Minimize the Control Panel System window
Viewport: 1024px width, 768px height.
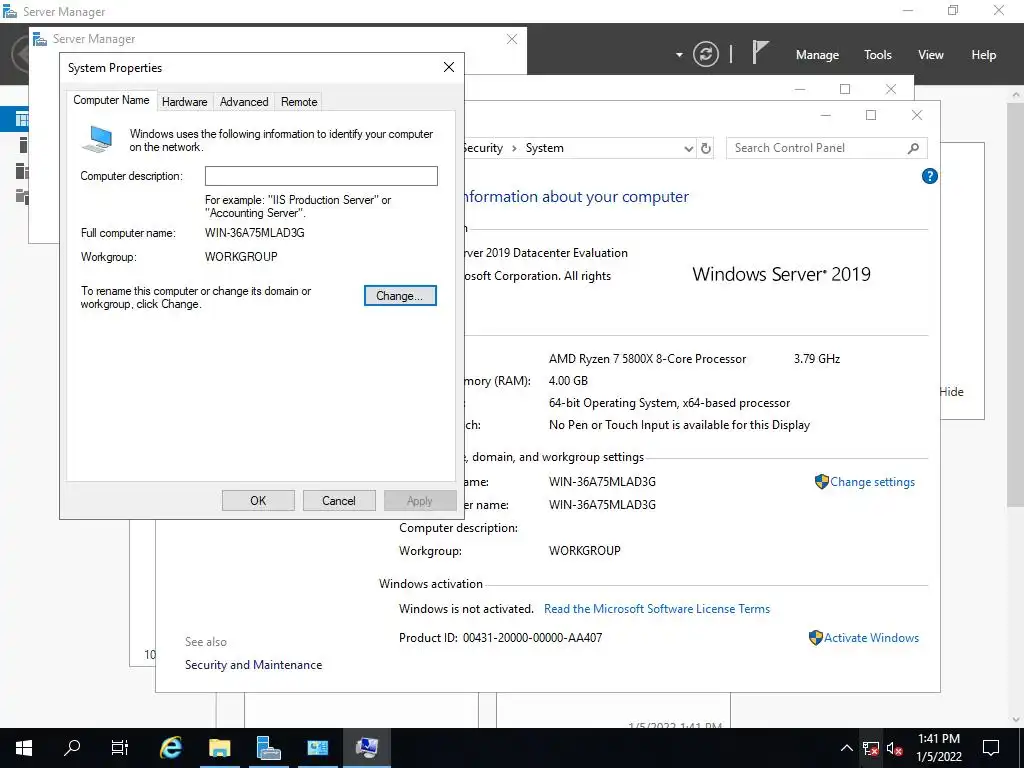click(825, 115)
